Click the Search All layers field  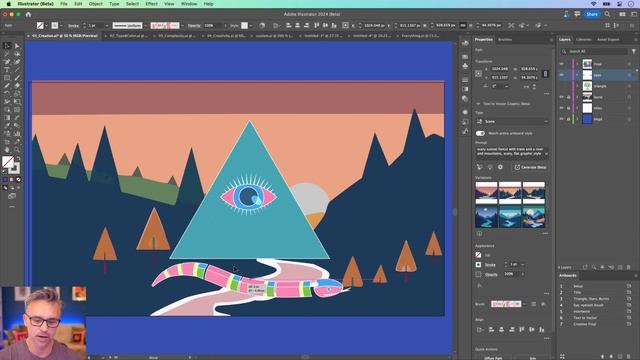(594, 51)
